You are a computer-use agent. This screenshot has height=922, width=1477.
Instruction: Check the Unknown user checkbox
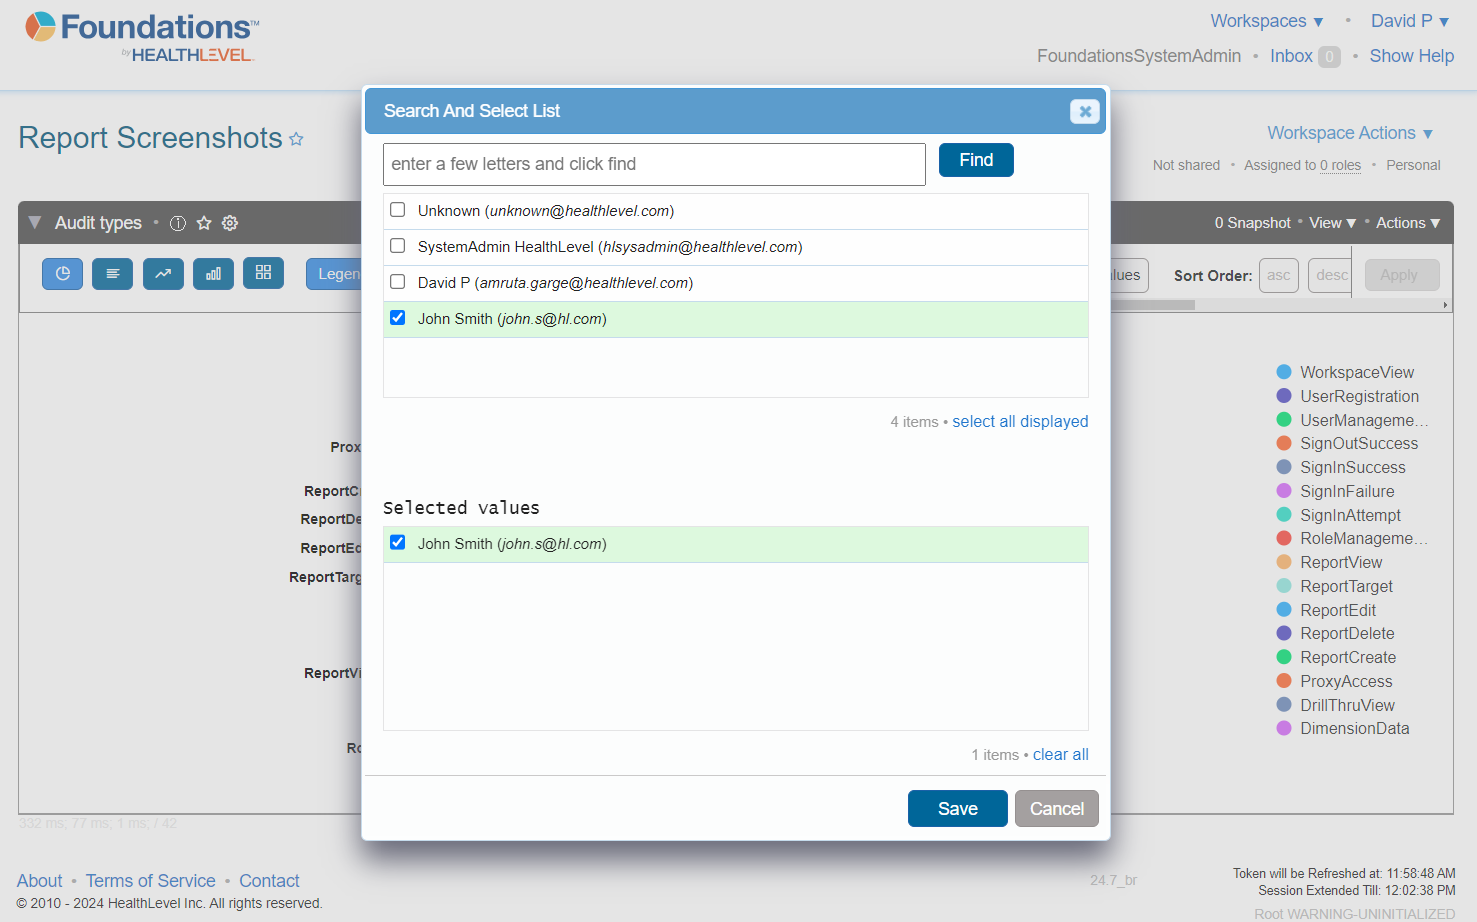398,210
